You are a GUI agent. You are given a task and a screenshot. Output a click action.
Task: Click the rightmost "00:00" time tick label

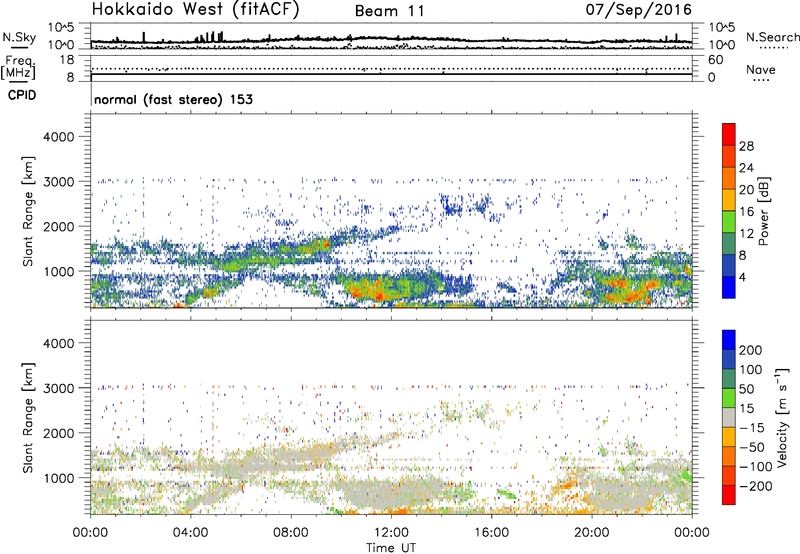(x=692, y=533)
